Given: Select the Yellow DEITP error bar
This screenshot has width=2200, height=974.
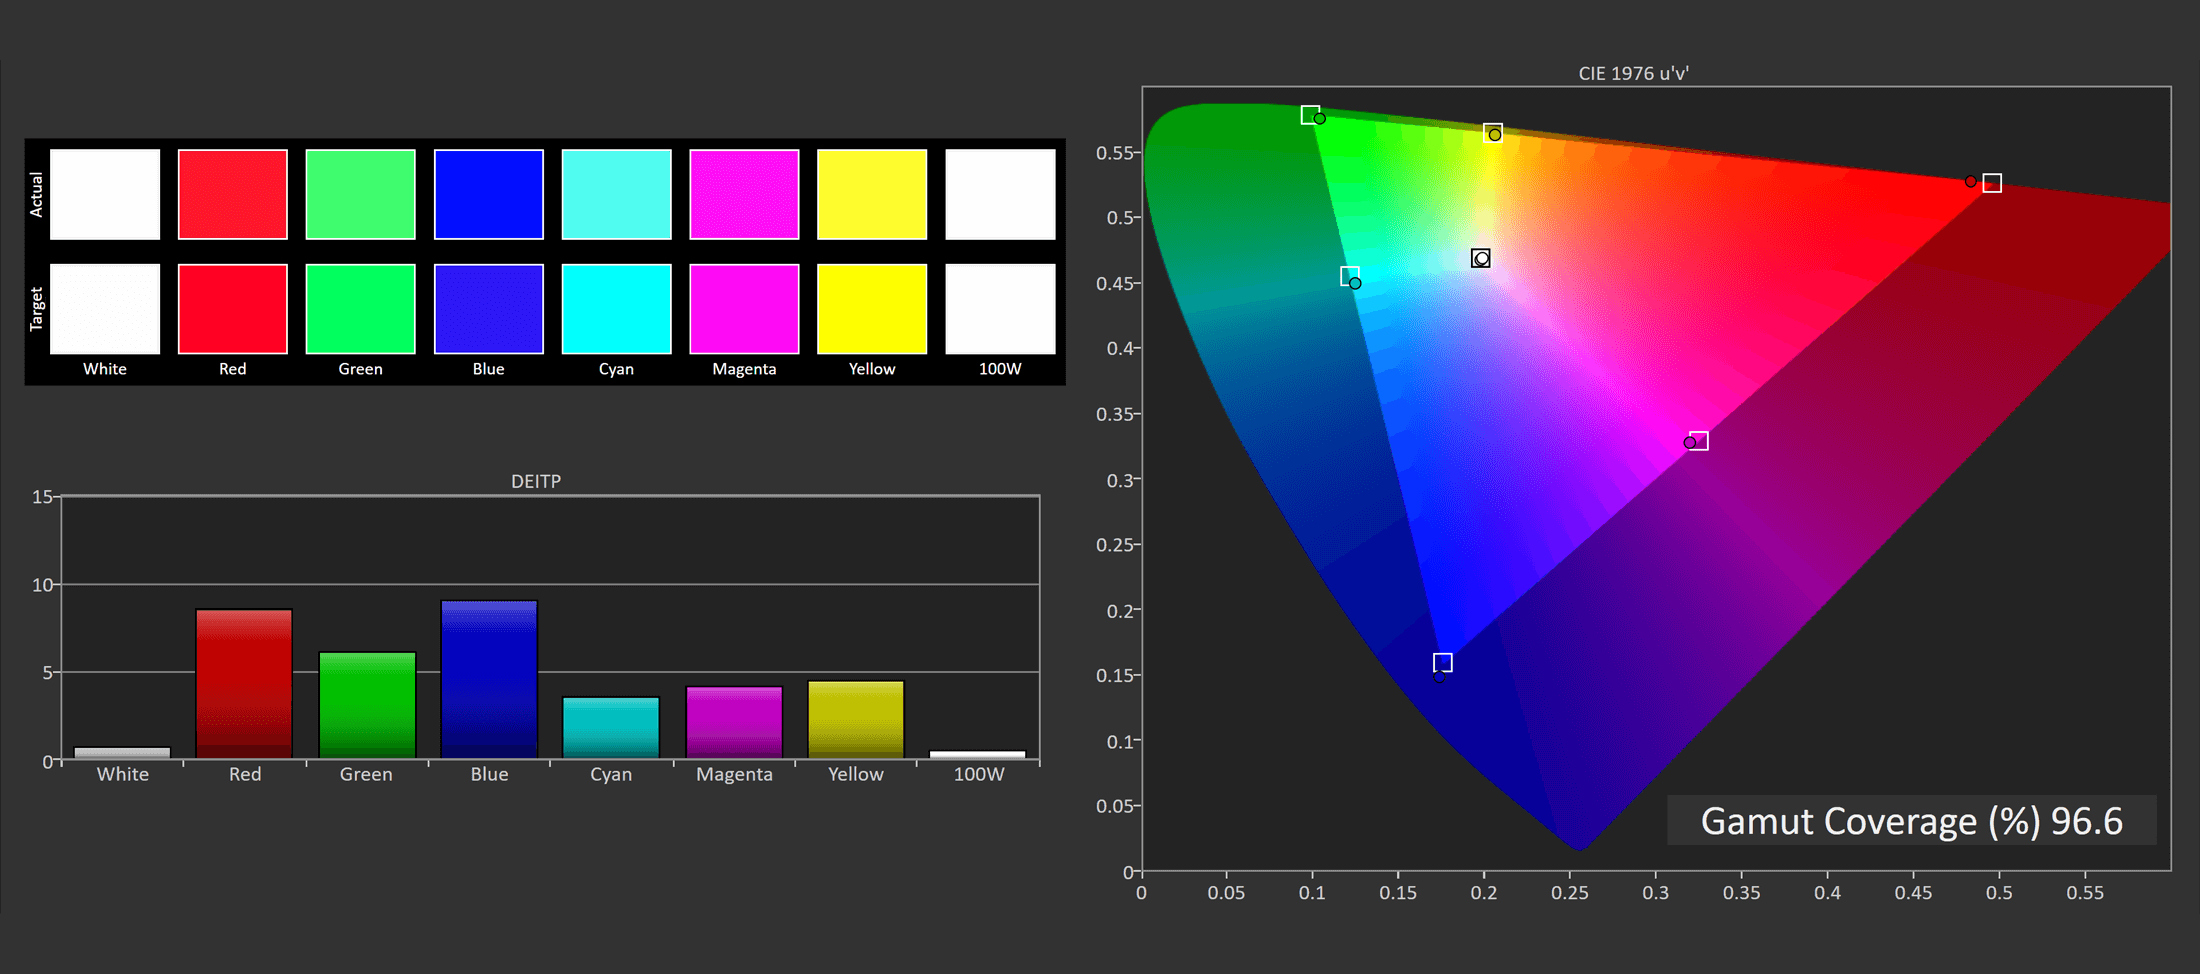Looking at the screenshot, I should click(856, 720).
